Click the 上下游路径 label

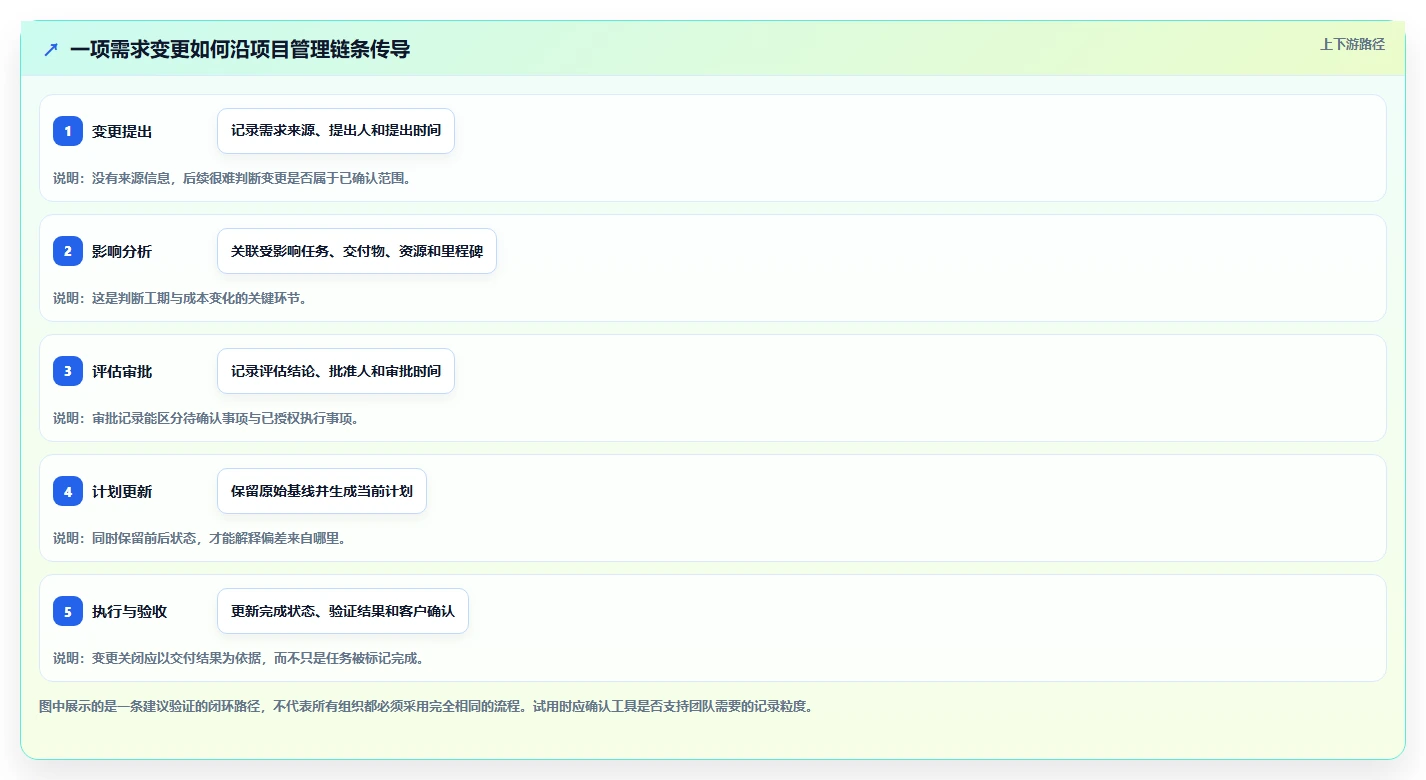[1352, 44]
